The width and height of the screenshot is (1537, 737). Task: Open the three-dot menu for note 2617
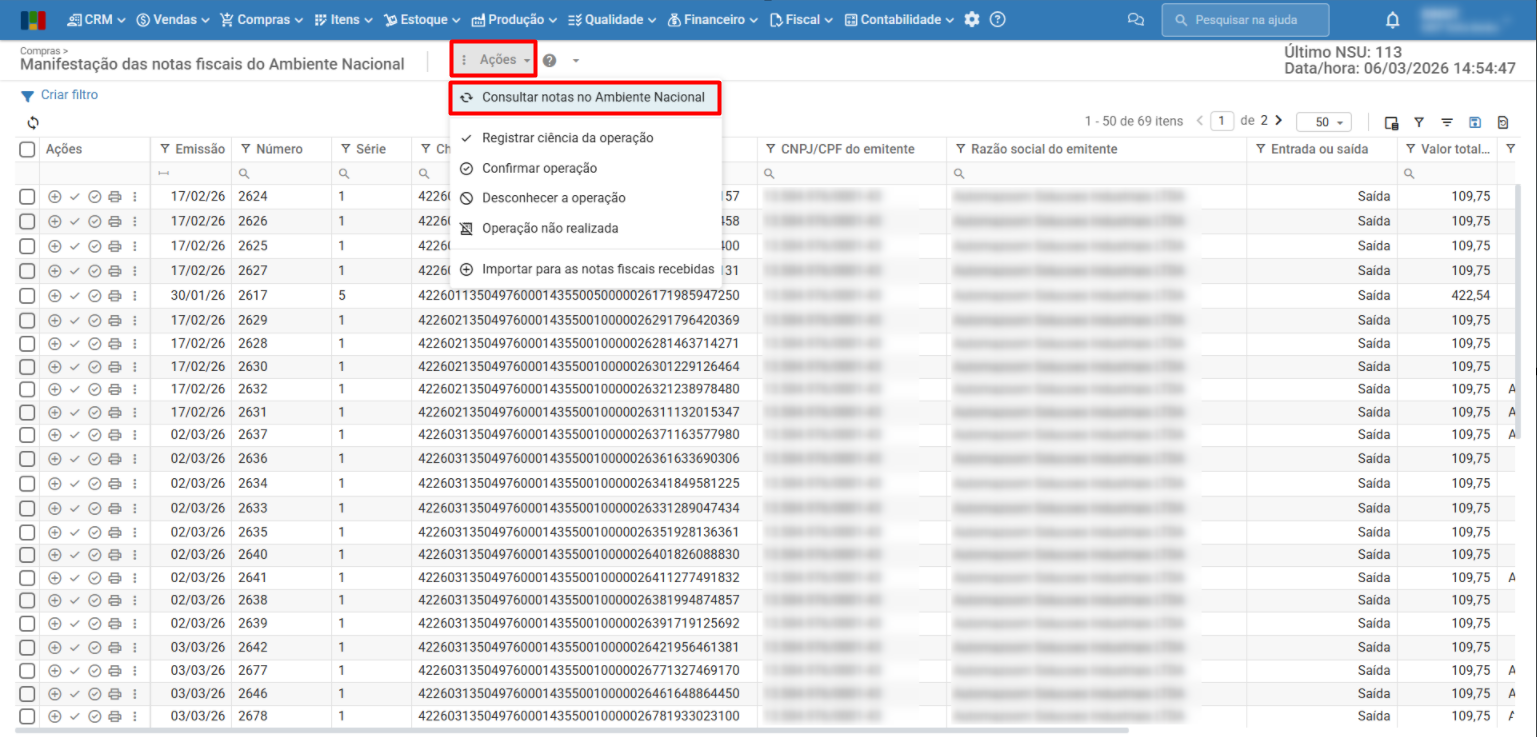pos(134,296)
